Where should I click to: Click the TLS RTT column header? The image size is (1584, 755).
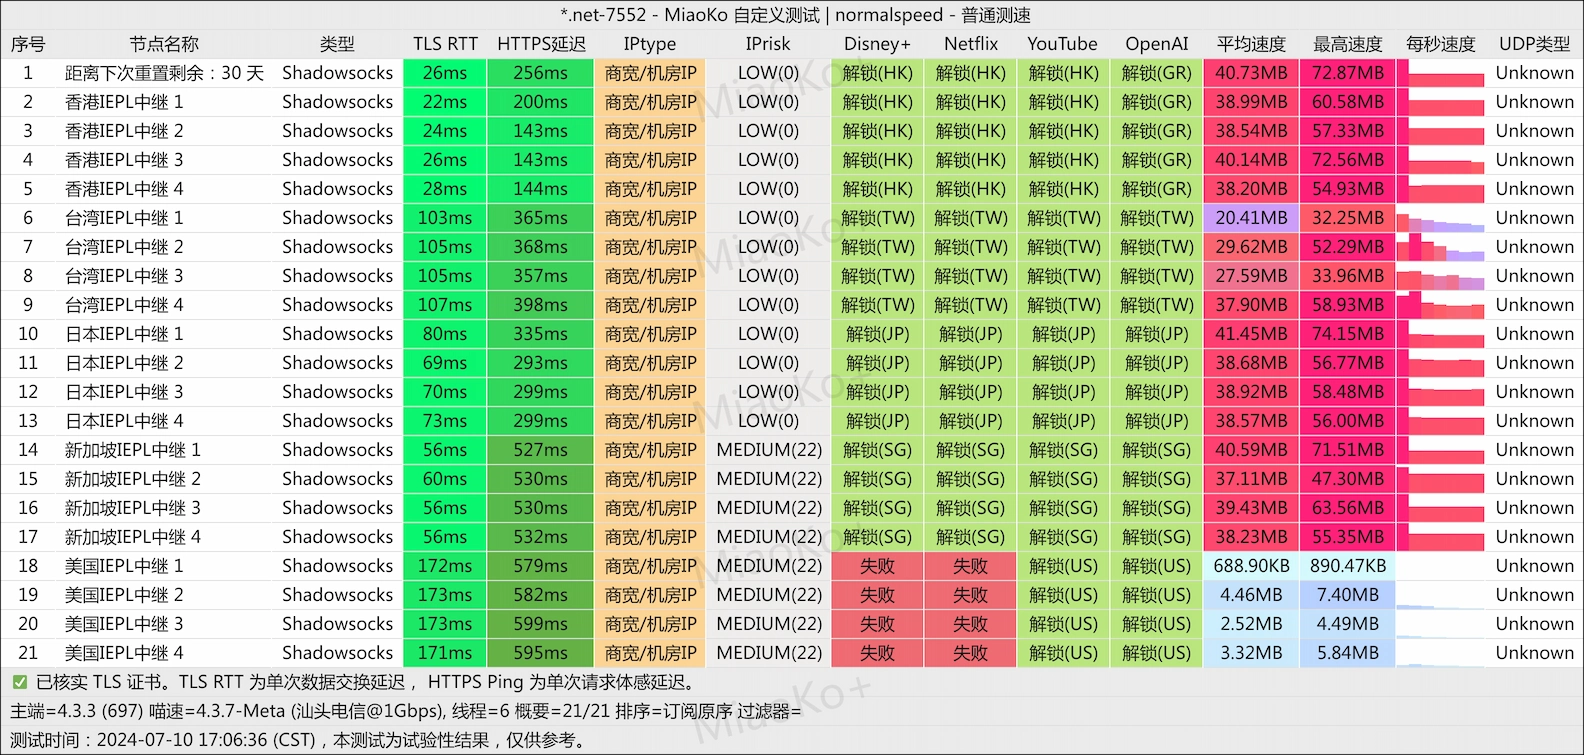pyautogui.click(x=445, y=44)
